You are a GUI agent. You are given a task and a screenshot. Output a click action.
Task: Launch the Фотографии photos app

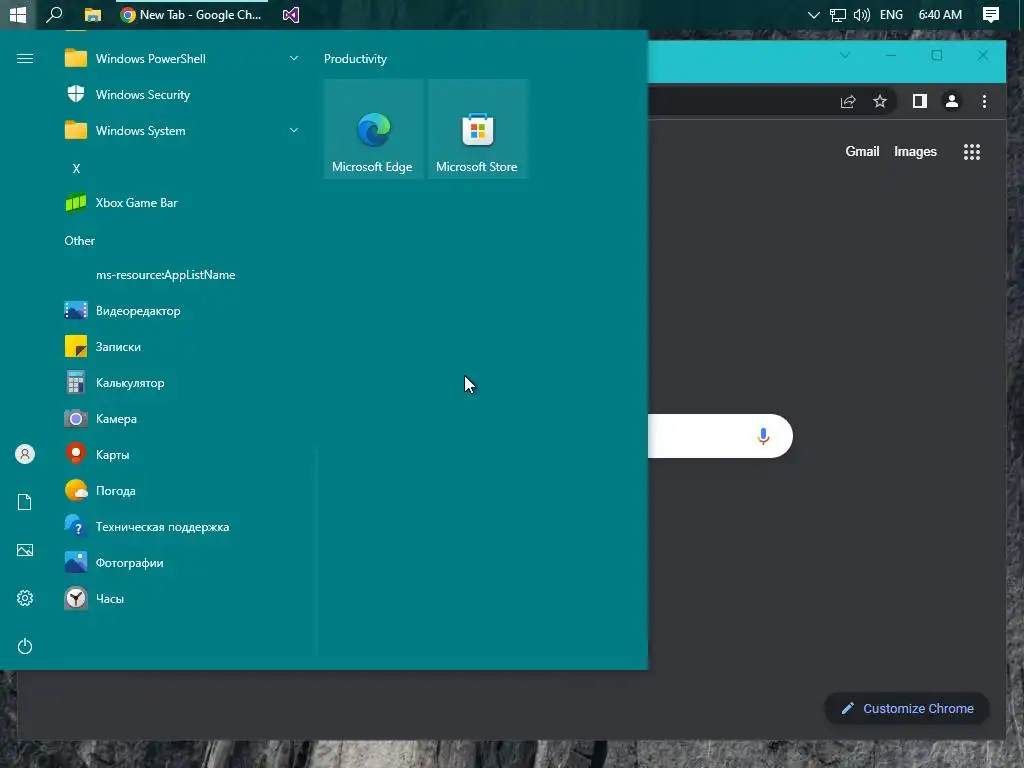tap(180, 562)
